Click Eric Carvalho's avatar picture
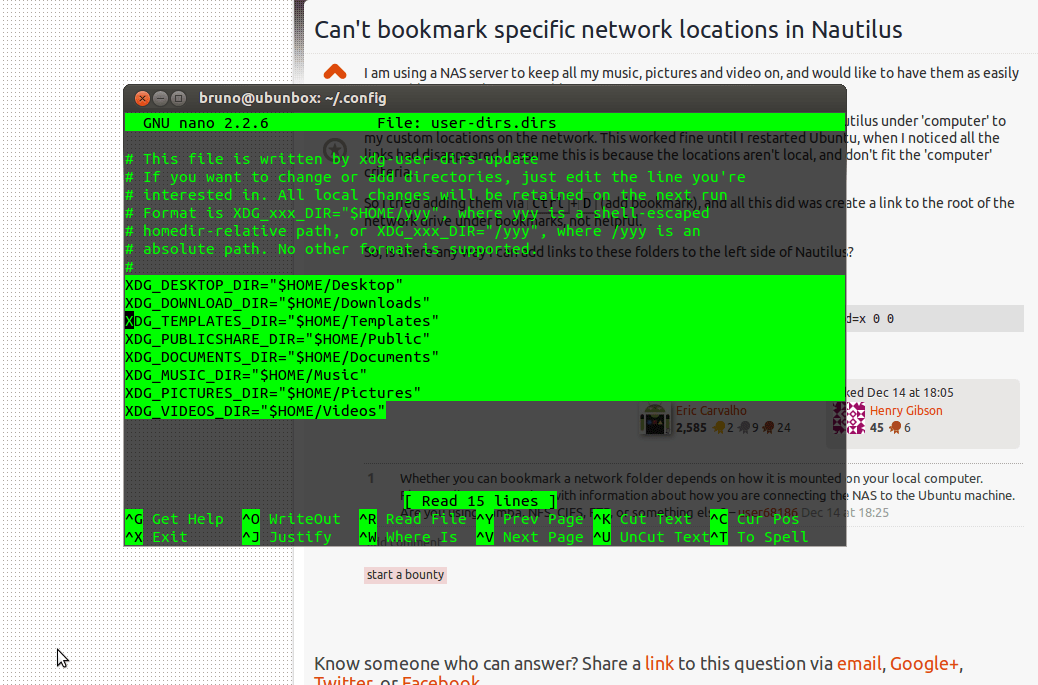Viewport: 1038px width, 685px height. coord(656,420)
